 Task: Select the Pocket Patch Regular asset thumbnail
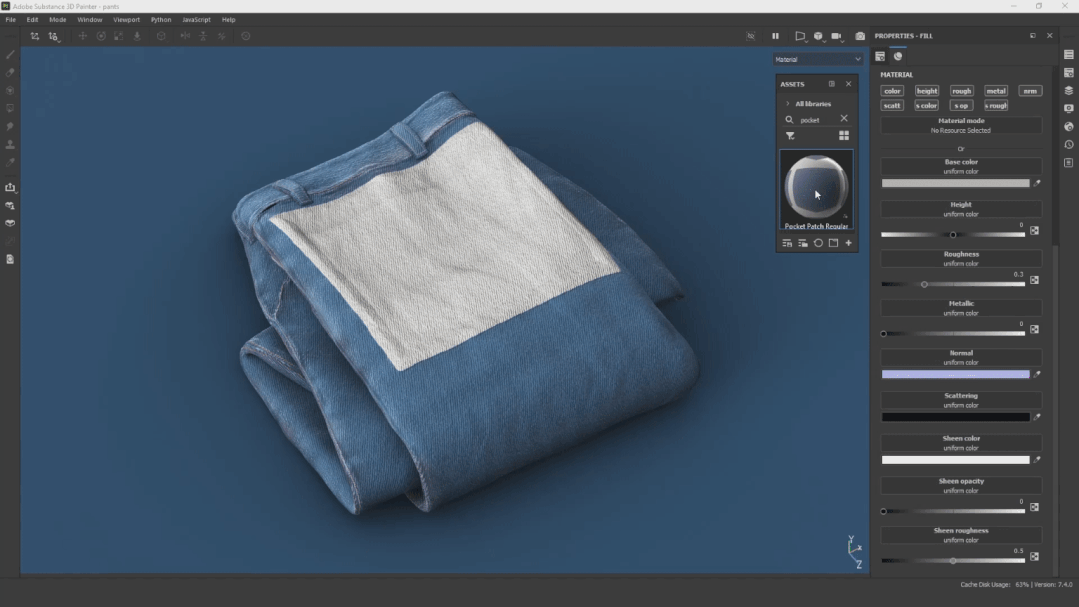pyautogui.click(x=816, y=190)
